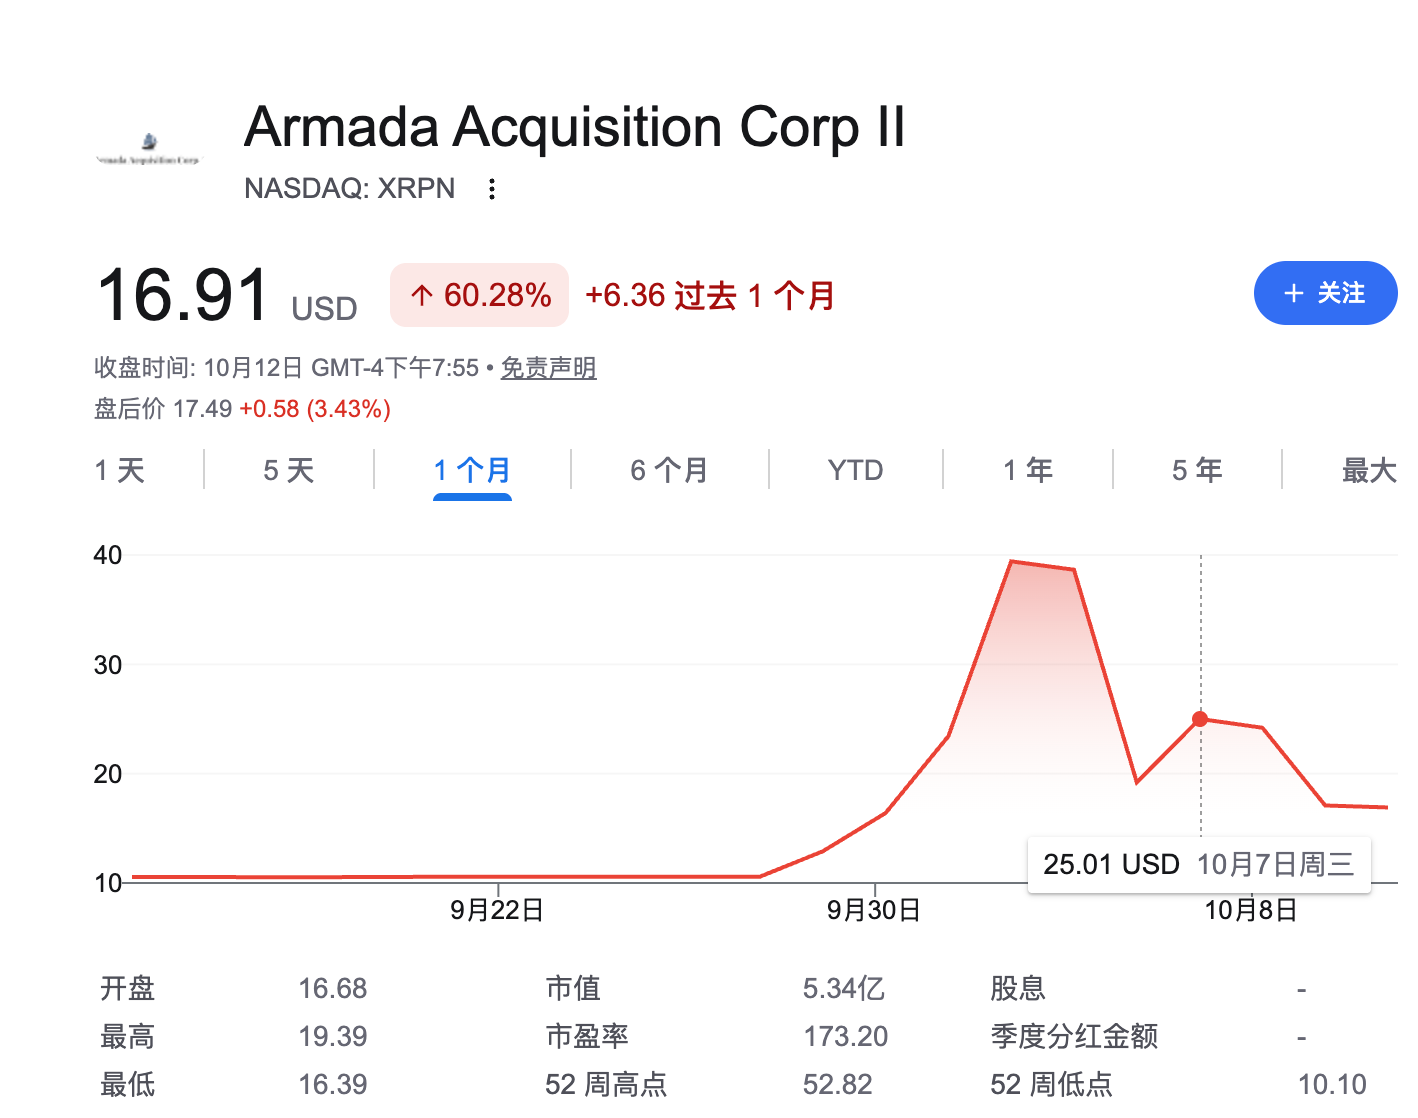Select the 1 个月 tab
This screenshot has height=1118, width=1418.
[x=472, y=470]
